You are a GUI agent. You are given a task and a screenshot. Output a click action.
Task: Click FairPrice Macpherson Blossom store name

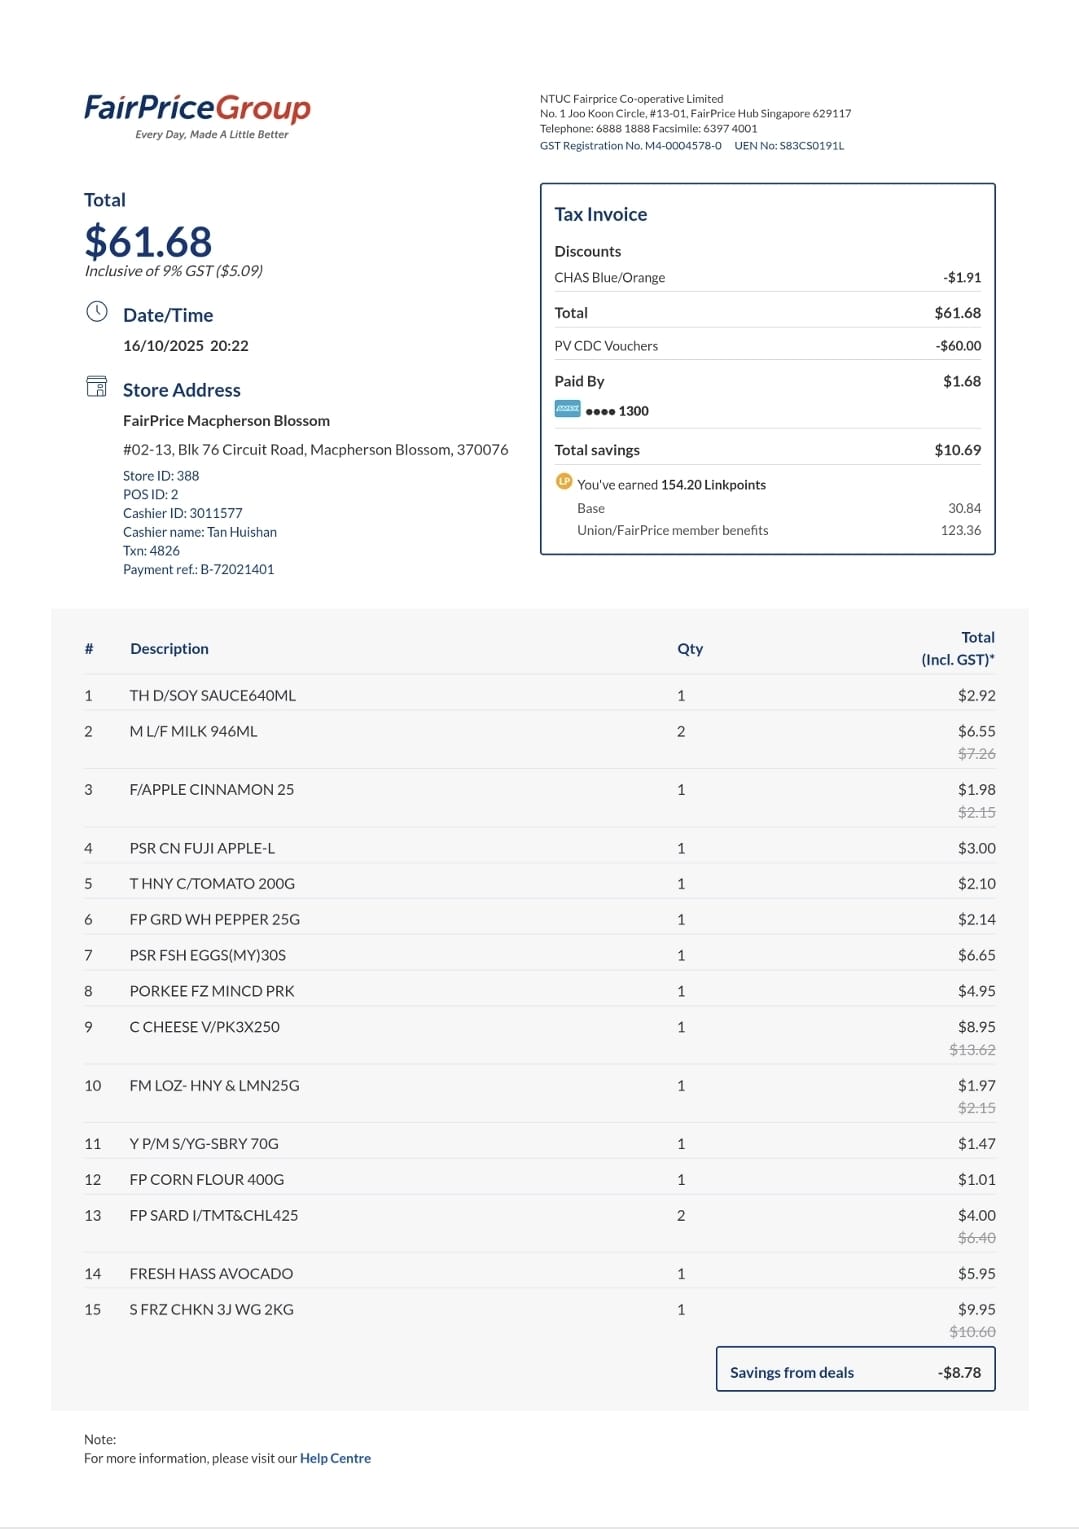[x=226, y=421]
